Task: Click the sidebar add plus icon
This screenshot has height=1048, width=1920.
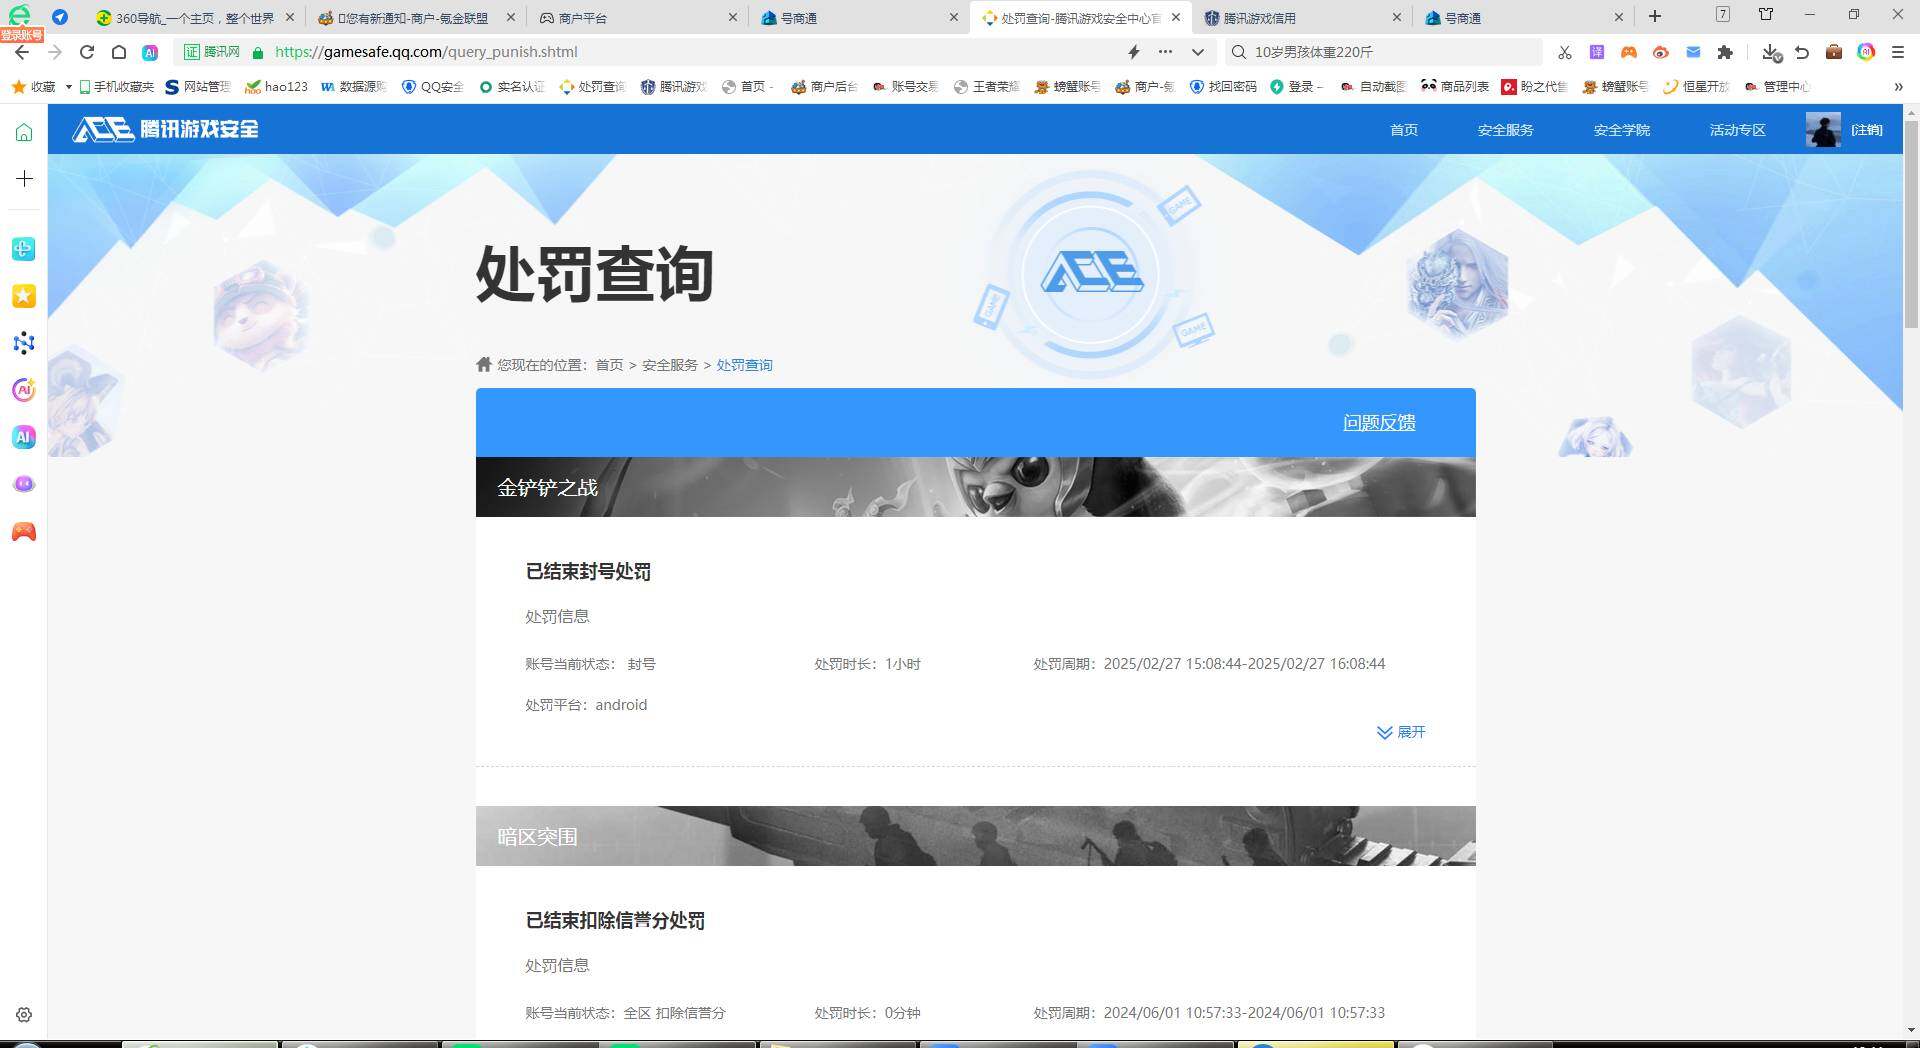Action: coord(24,179)
